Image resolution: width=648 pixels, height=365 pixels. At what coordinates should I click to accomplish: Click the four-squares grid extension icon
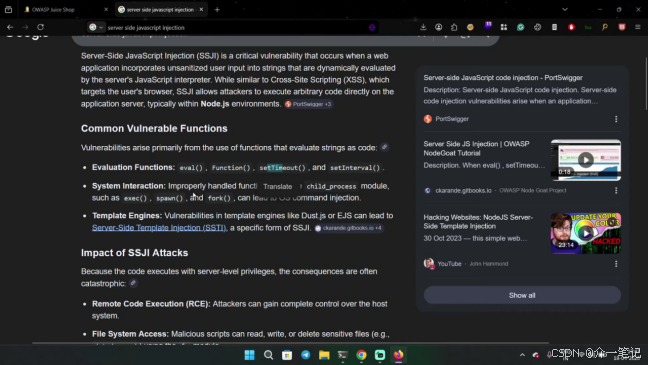point(504,27)
